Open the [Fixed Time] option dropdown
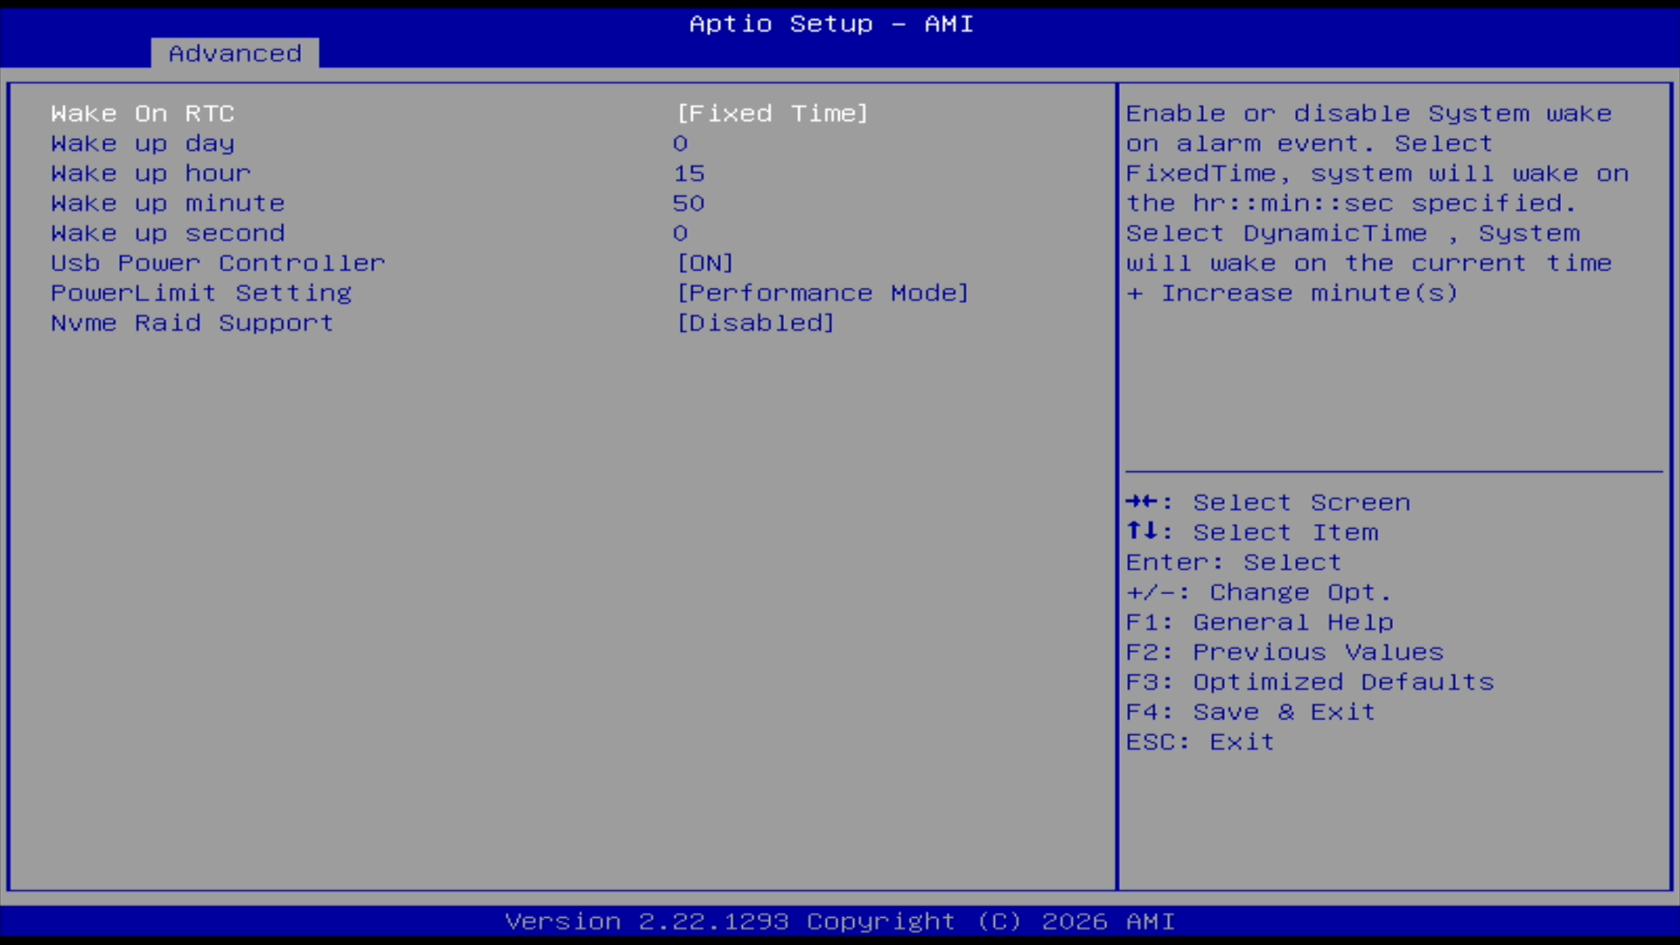This screenshot has height=945, width=1680. (772, 113)
